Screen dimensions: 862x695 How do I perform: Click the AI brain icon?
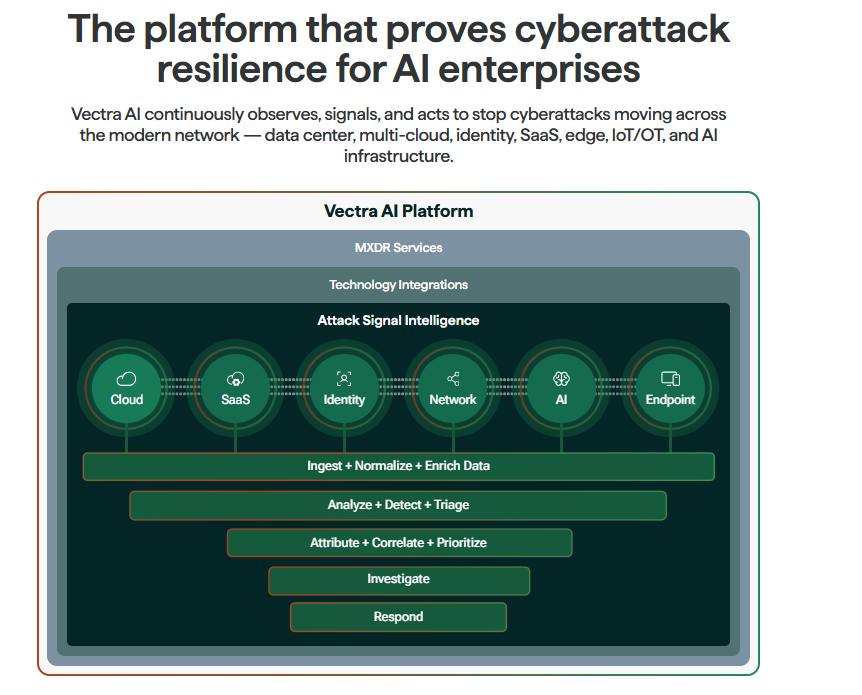(x=561, y=378)
